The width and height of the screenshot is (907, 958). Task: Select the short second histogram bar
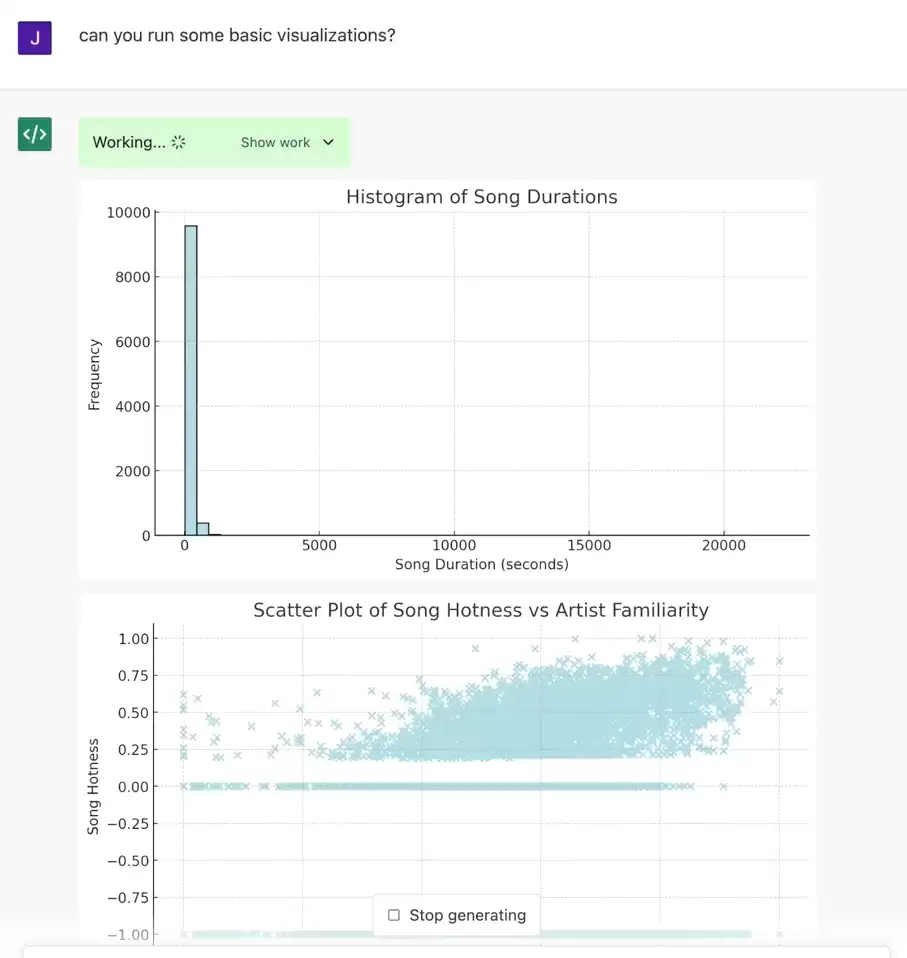tap(203, 529)
